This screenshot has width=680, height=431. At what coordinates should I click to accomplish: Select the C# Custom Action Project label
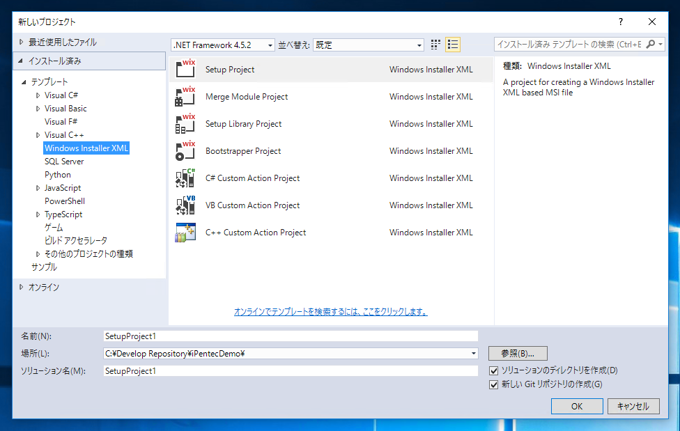252,178
